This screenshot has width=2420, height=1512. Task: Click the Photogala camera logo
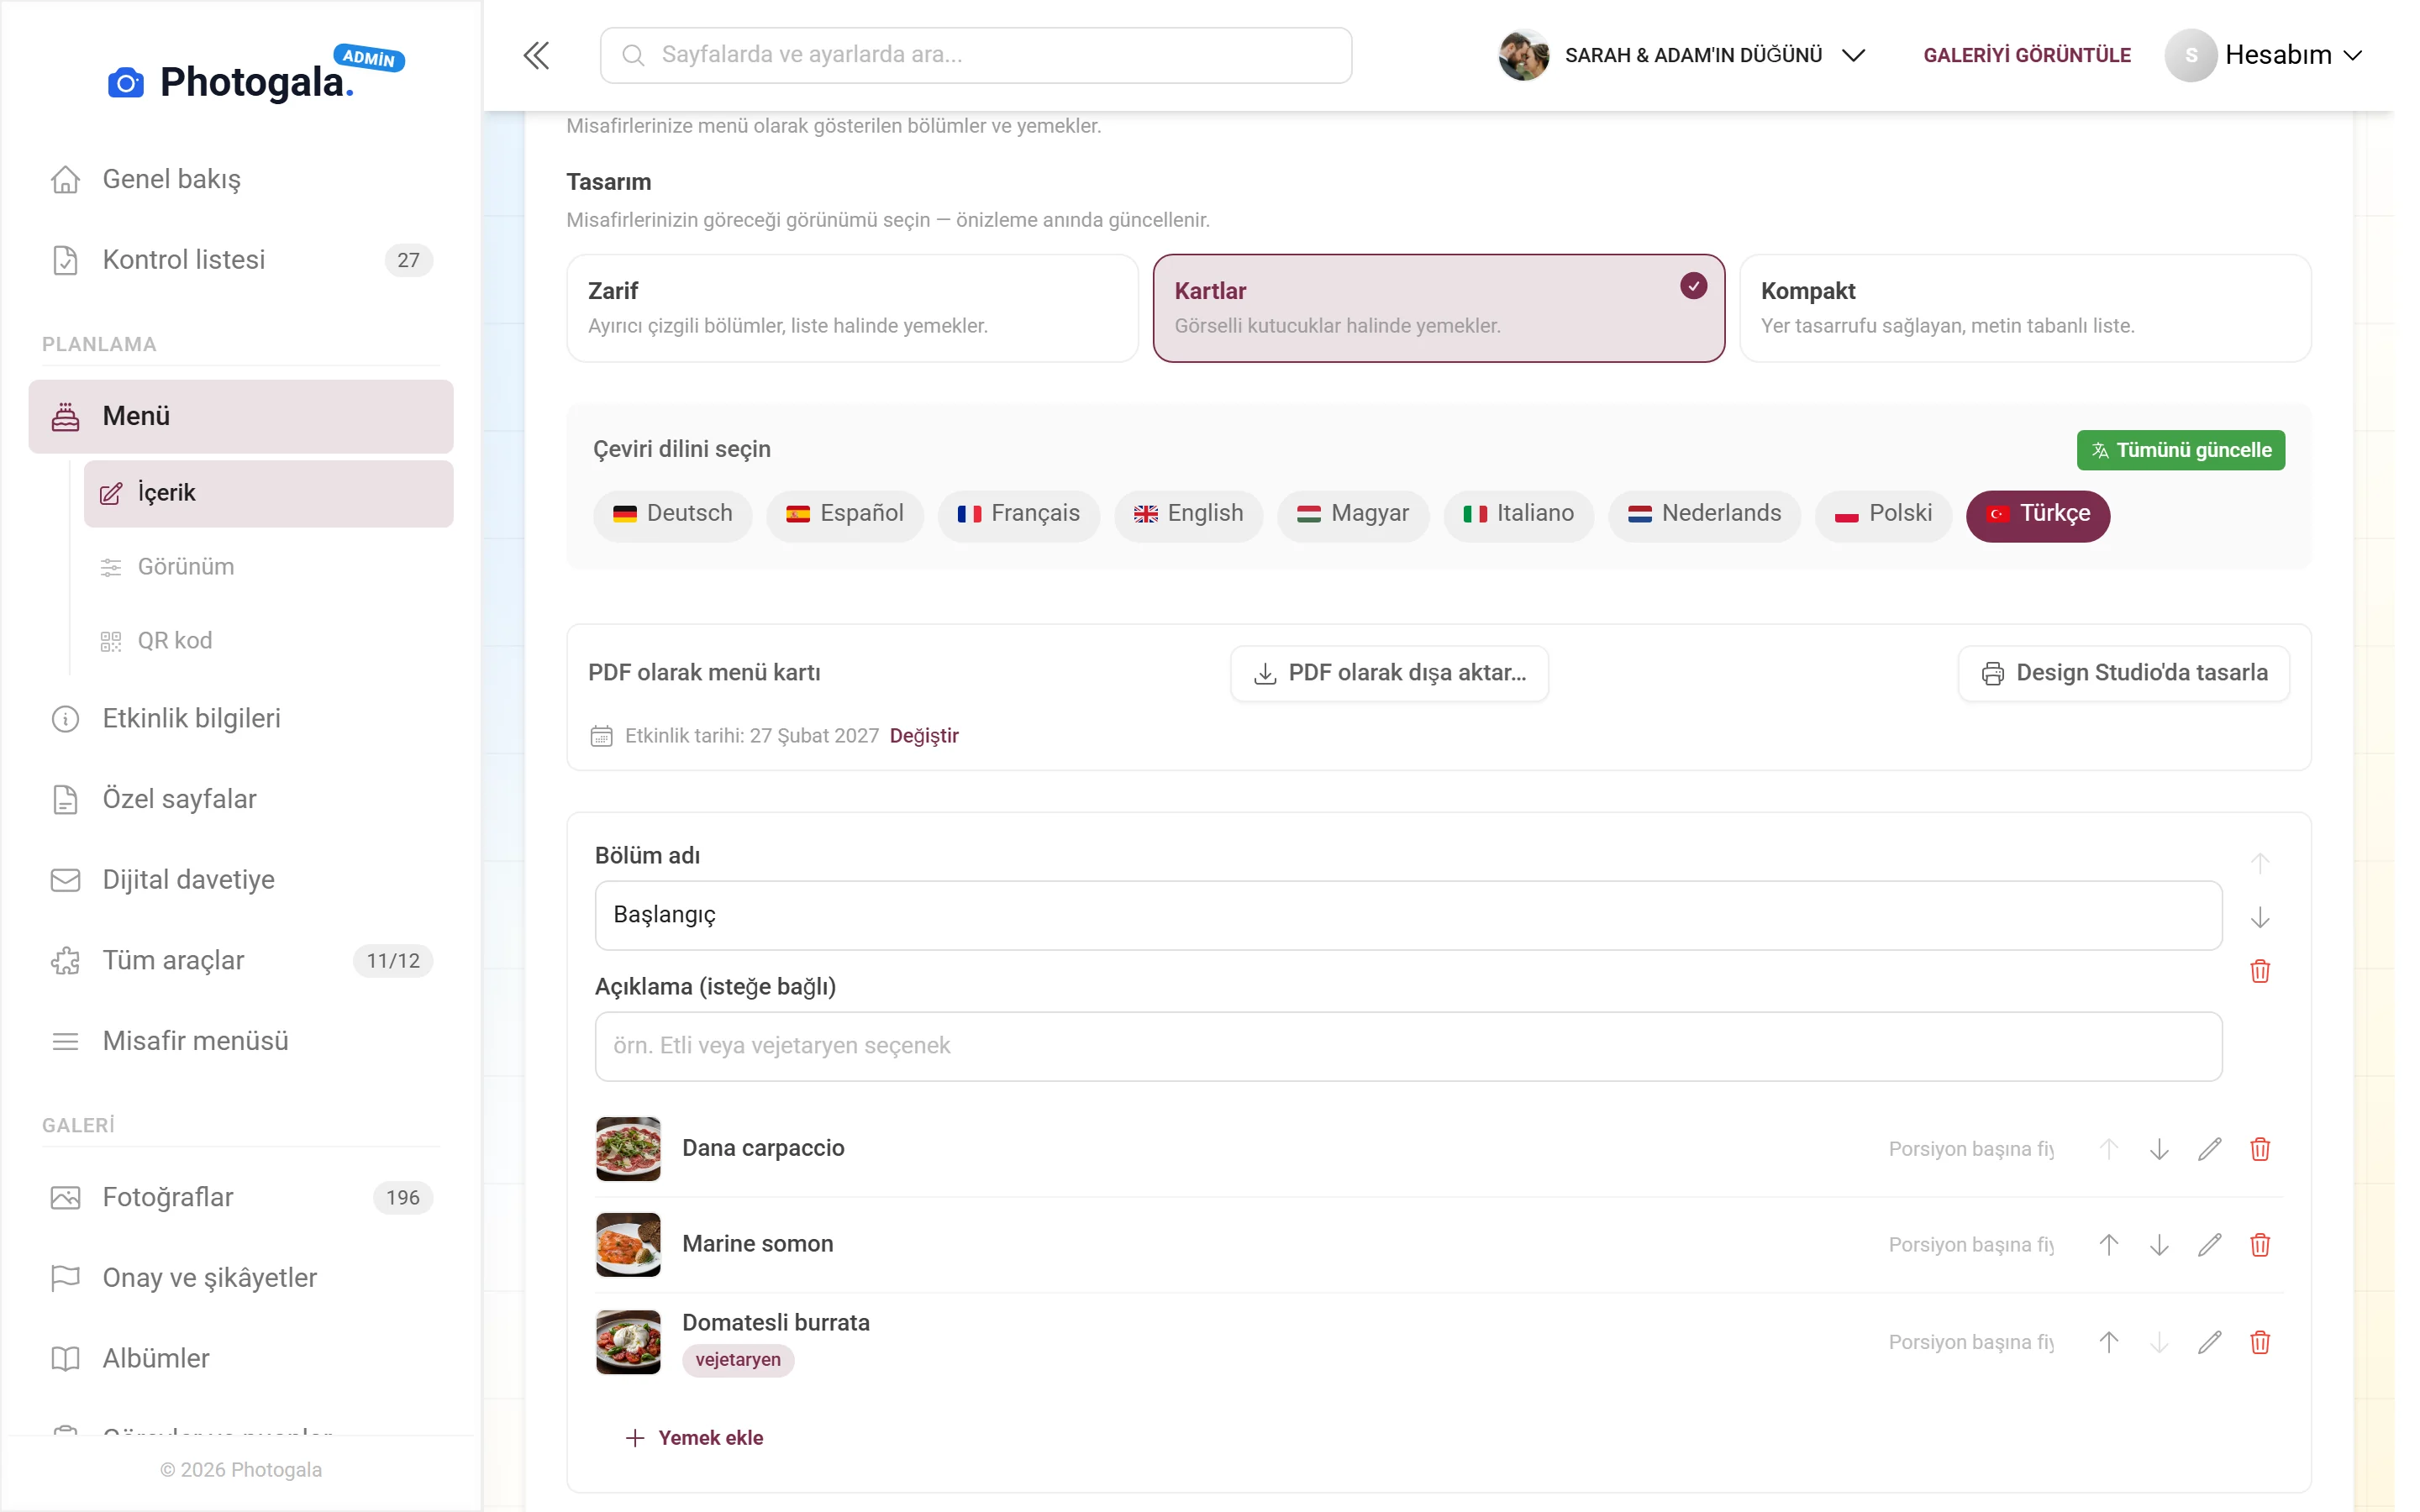(x=125, y=82)
